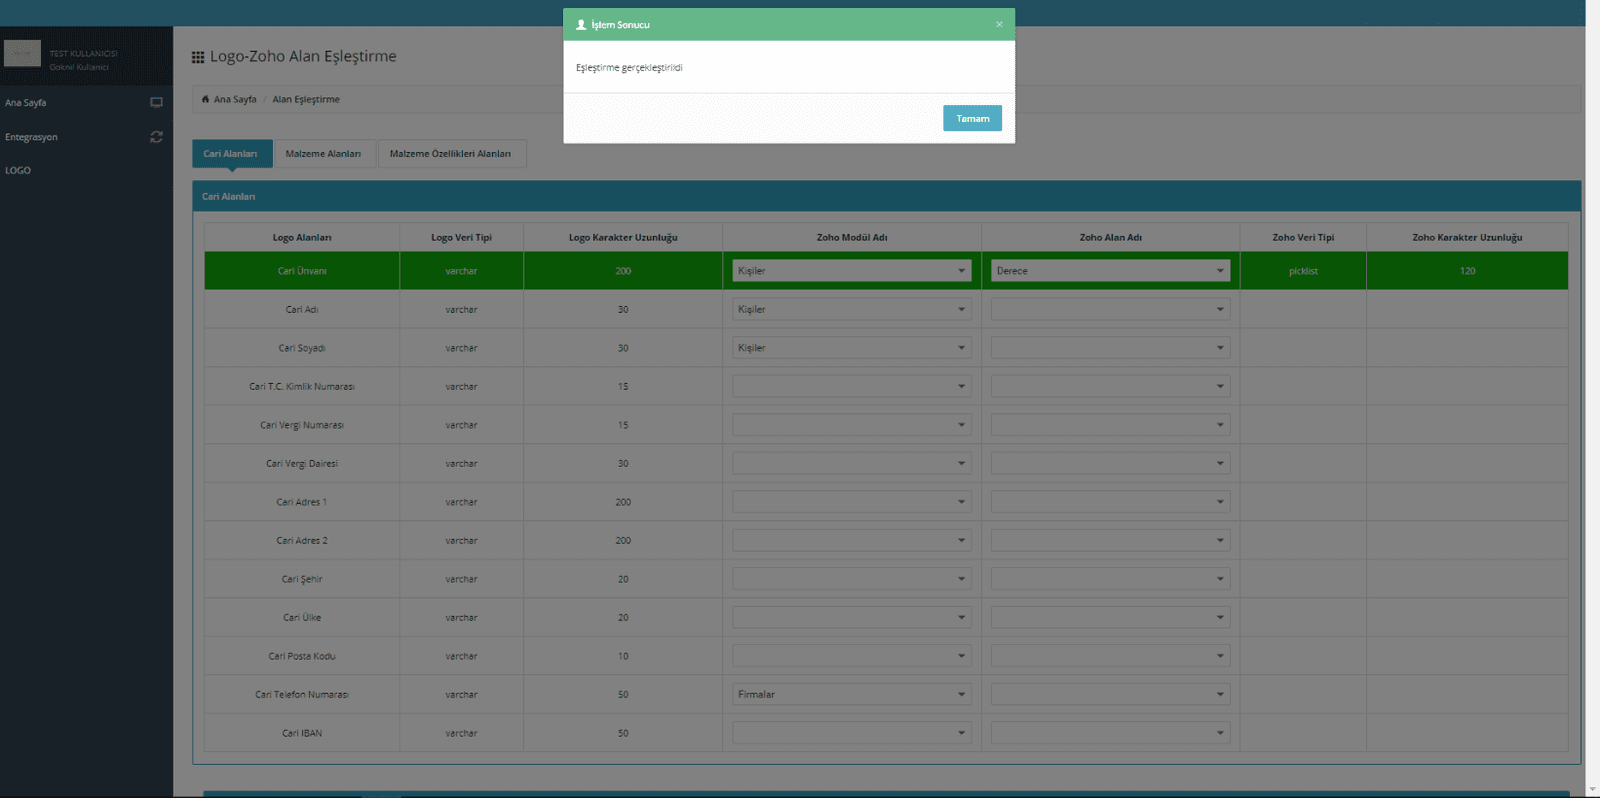
Task: Open Zoho Modül dropdown for Cari Posta Kodu
Action: coord(851,656)
